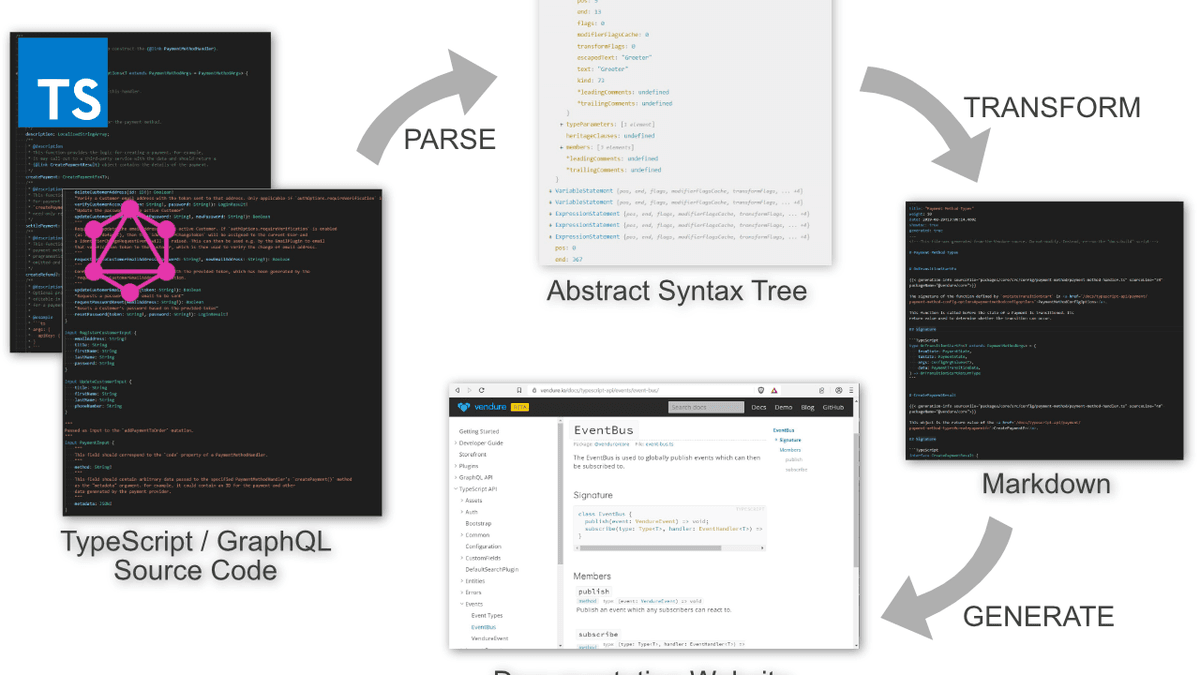
Task: Click the Brave shield icon
Action: 760,390
